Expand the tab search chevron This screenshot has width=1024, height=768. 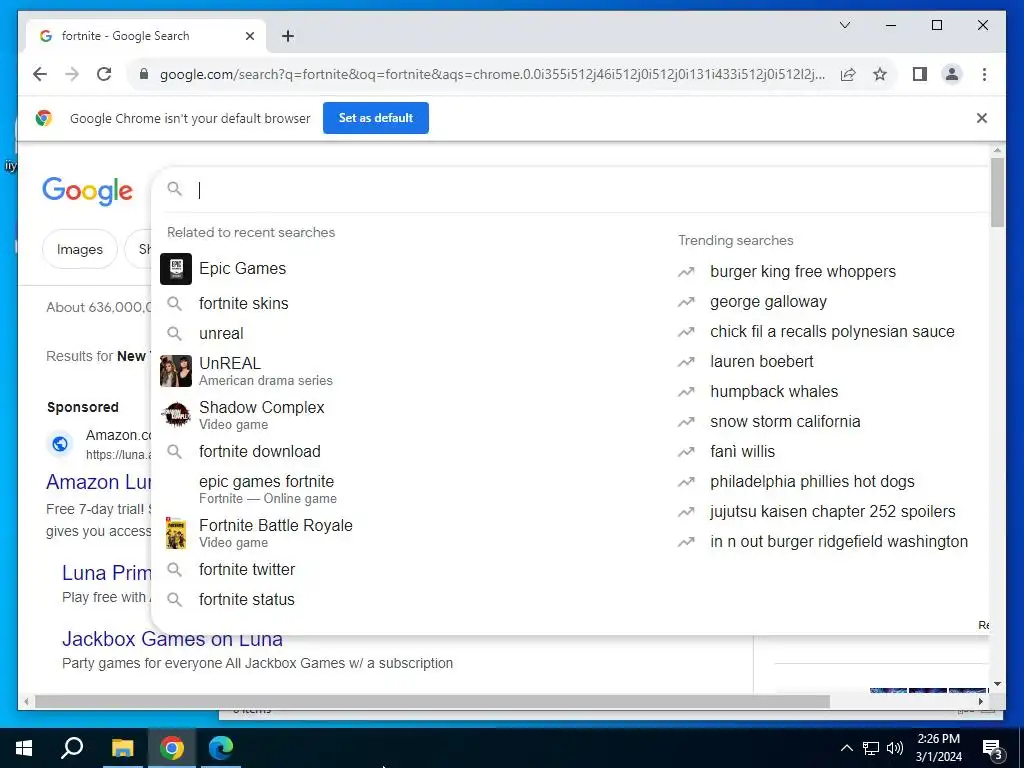844,25
